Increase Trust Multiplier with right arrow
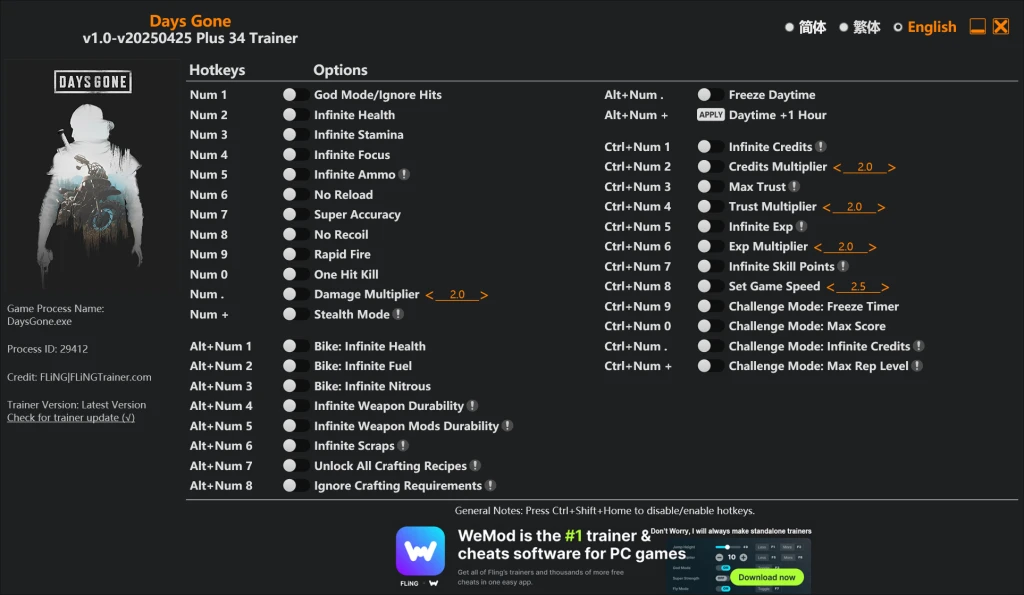The image size is (1024, 595). click(881, 208)
